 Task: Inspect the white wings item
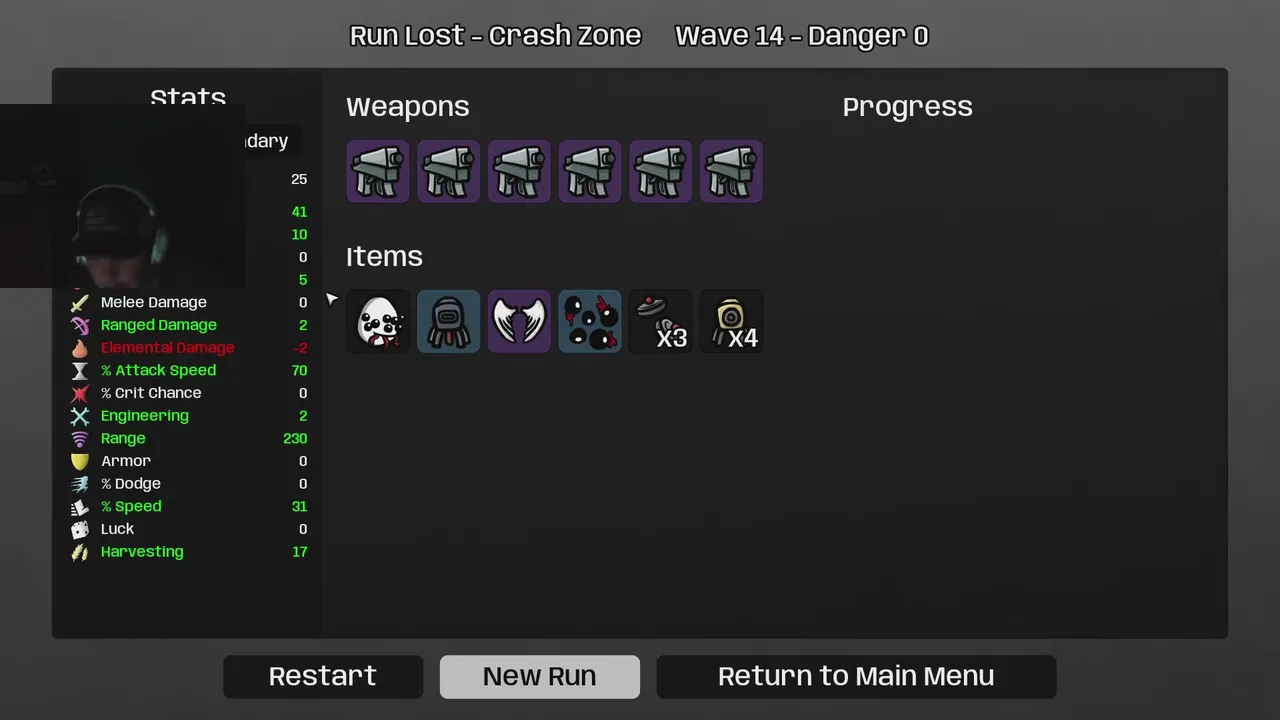click(519, 321)
